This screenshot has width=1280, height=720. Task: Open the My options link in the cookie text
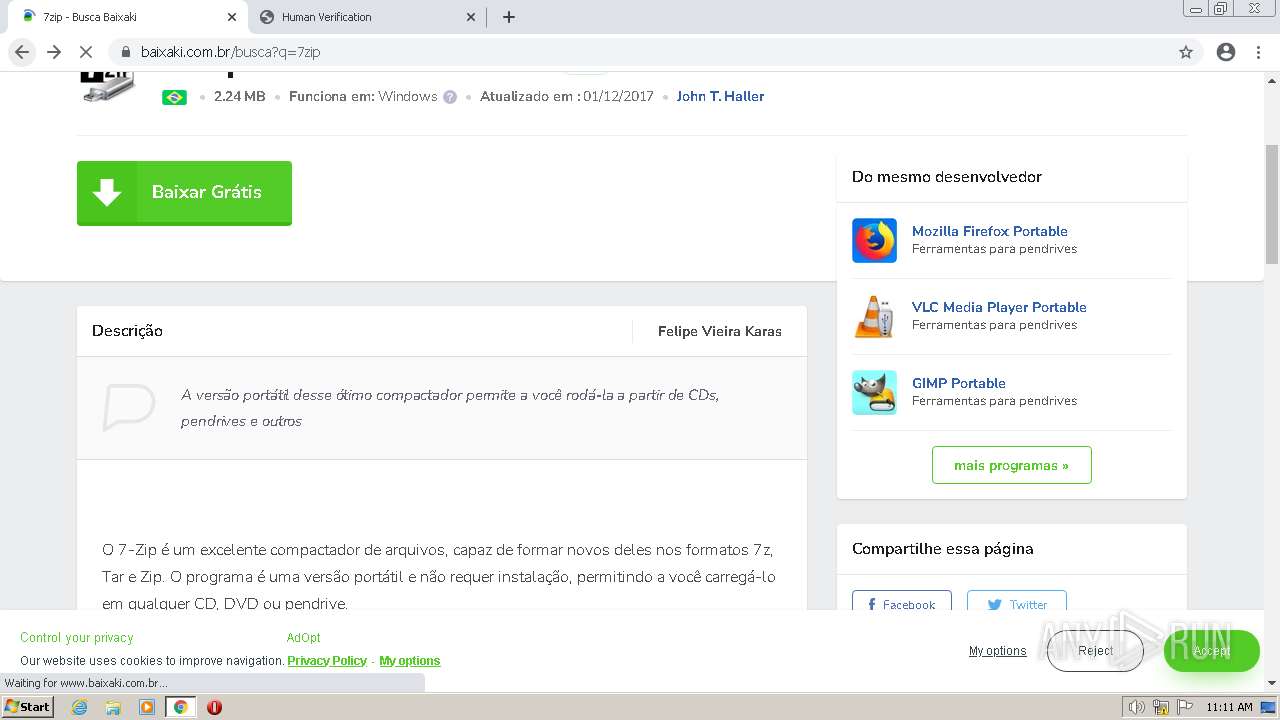410,661
